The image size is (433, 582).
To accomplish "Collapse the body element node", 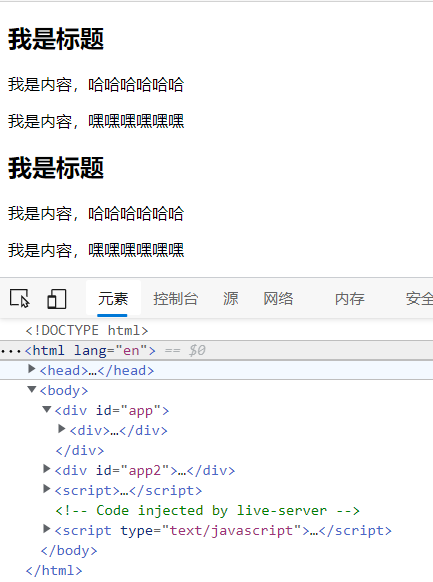I will (x=32, y=389).
